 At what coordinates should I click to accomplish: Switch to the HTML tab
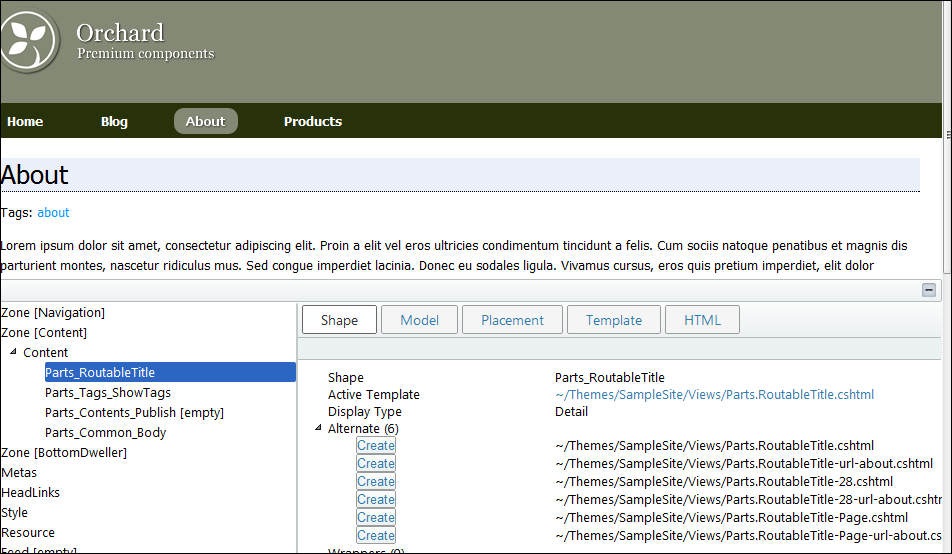click(702, 320)
